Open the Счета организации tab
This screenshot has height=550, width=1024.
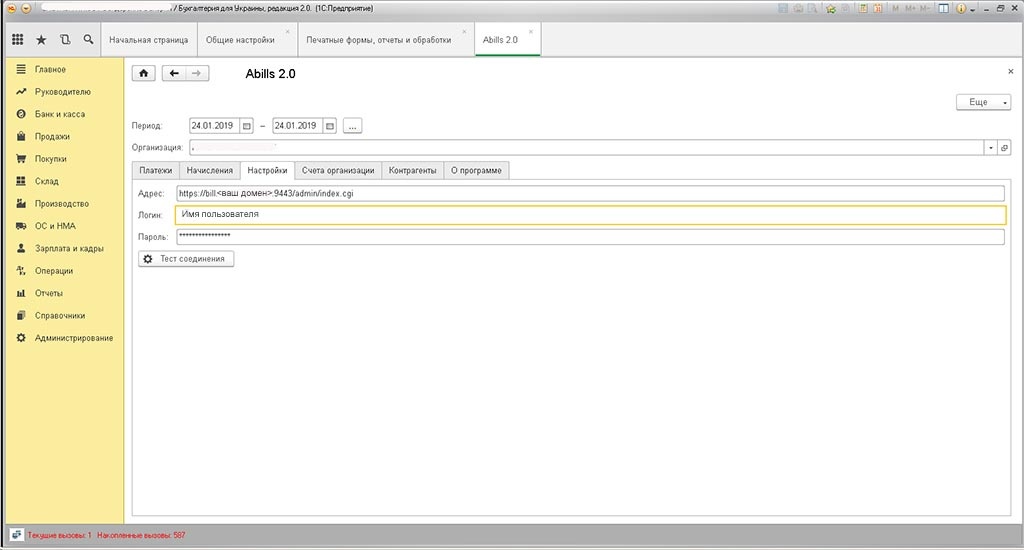tap(338, 170)
